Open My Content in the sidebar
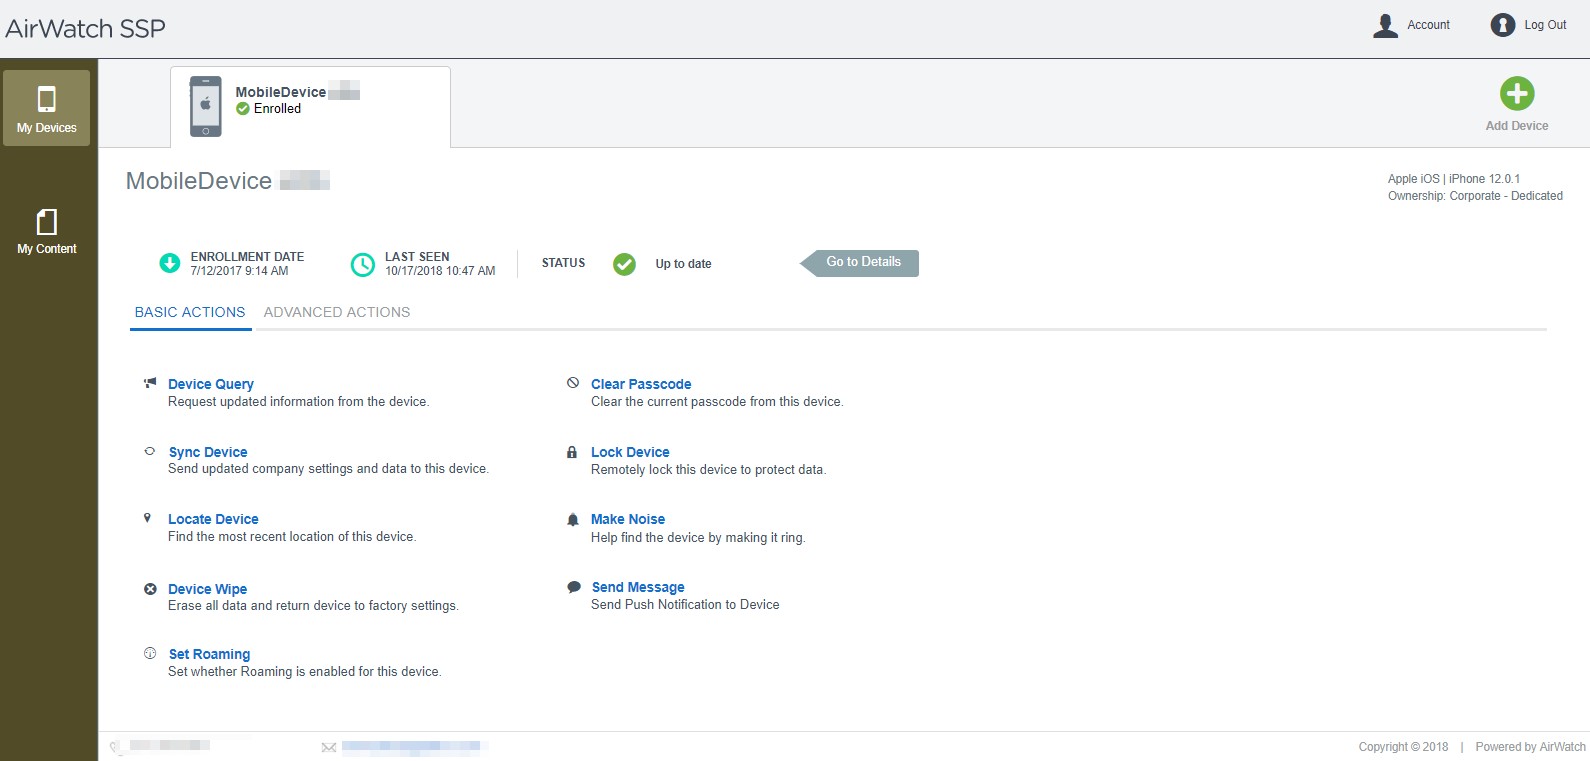 click(47, 231)
